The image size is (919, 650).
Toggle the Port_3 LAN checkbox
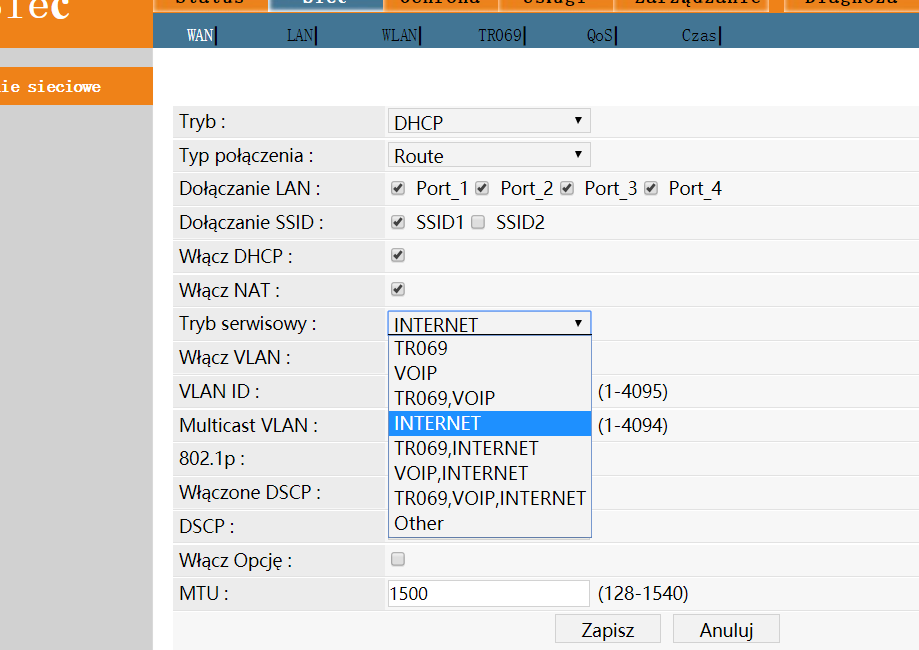tap(567, 188)
